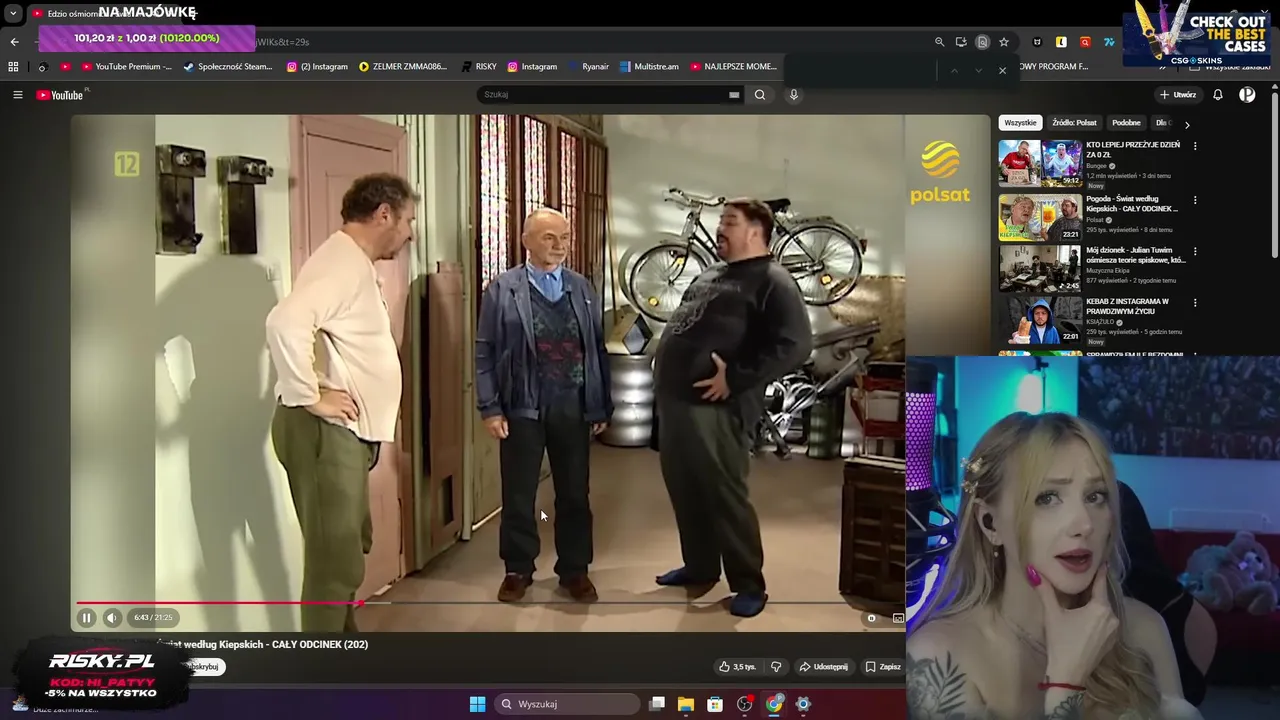1280x720 pixels.
Task: Select the Podobne filter chip
Action: coord(1126,123)
